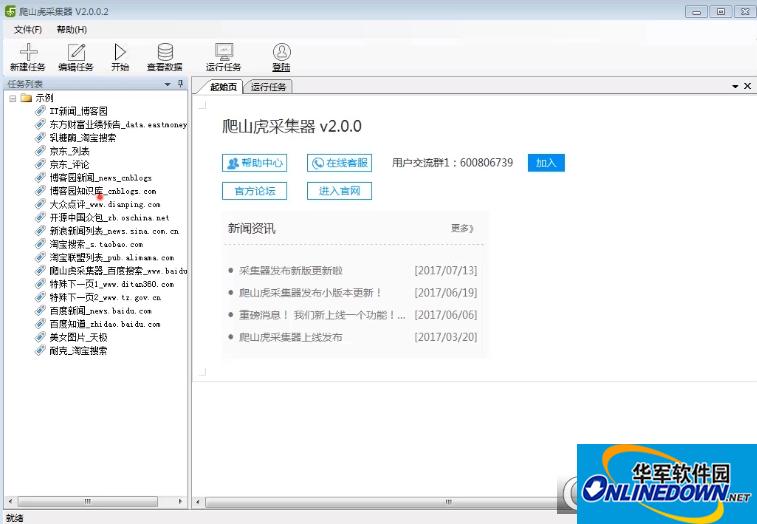Open news 重磅消息！我们新上线一个功能
The height and width of the screenshot is (524, 757).
pos(322,315)
